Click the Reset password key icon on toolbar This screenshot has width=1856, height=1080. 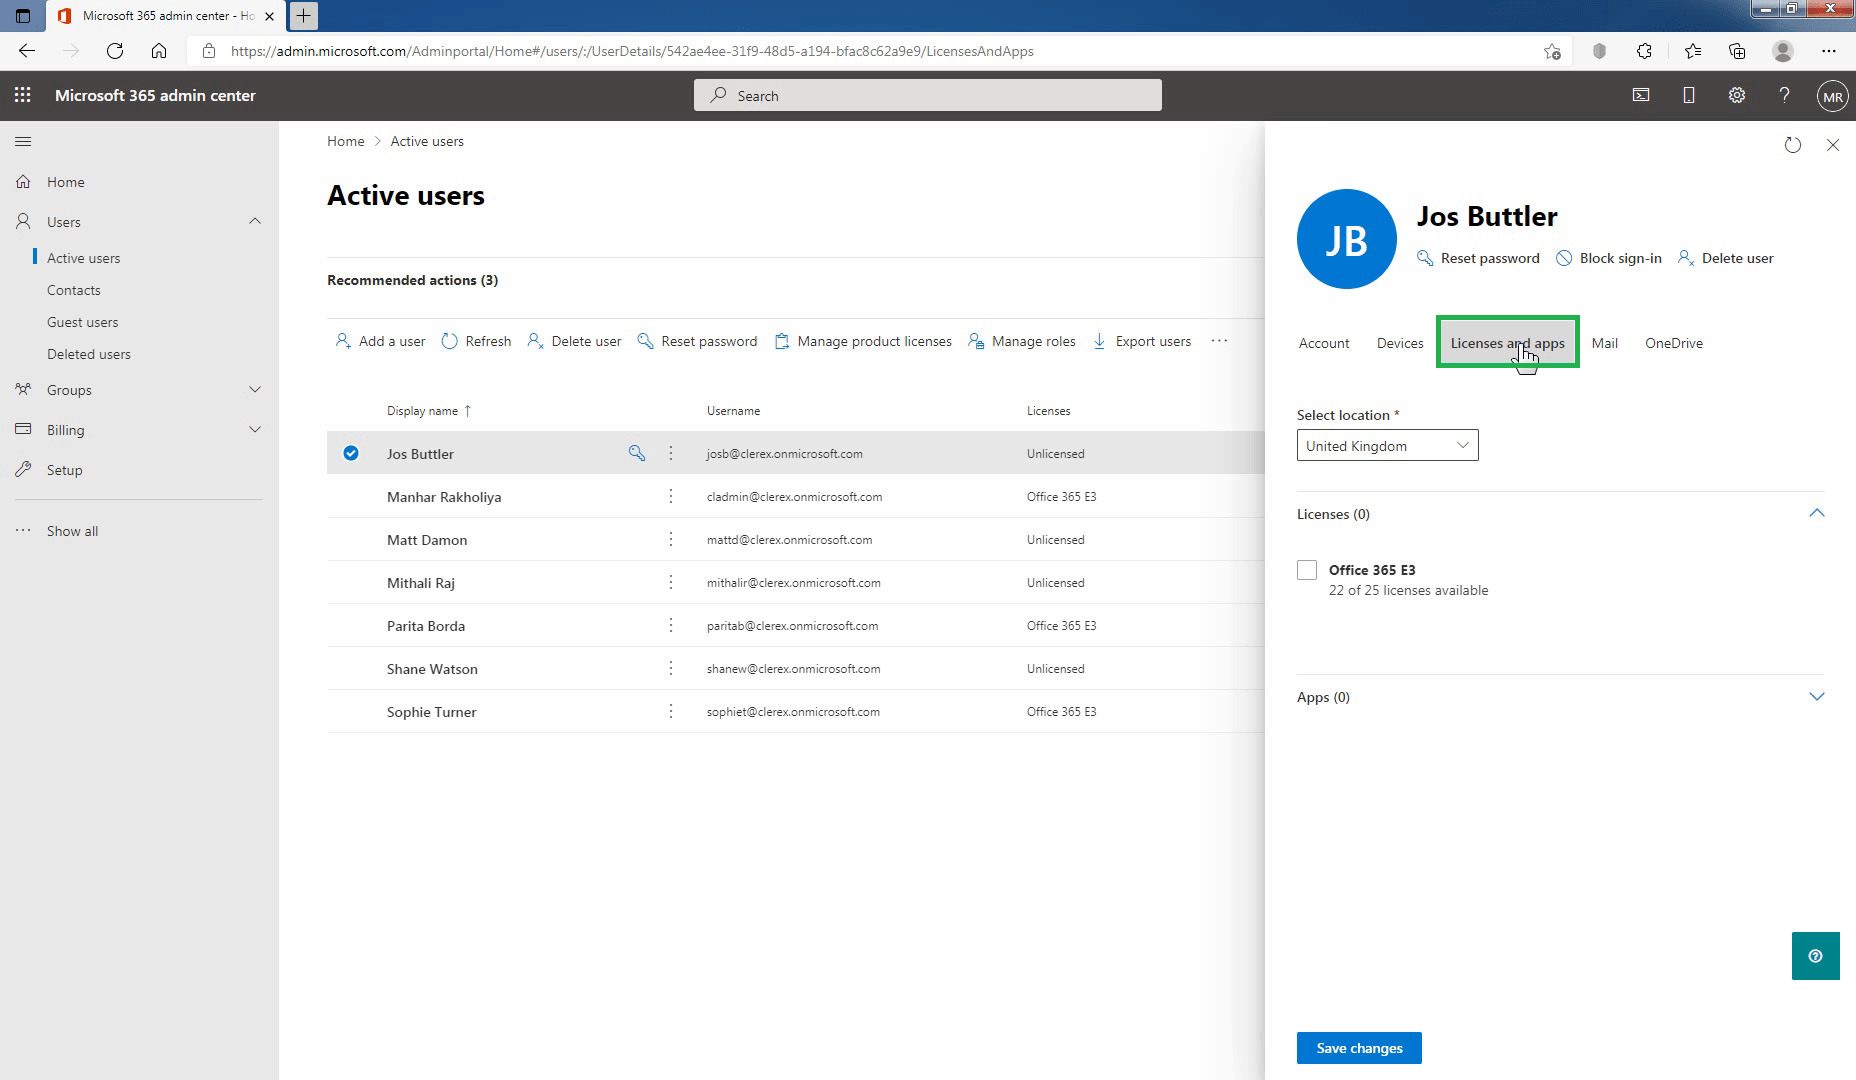644,341
